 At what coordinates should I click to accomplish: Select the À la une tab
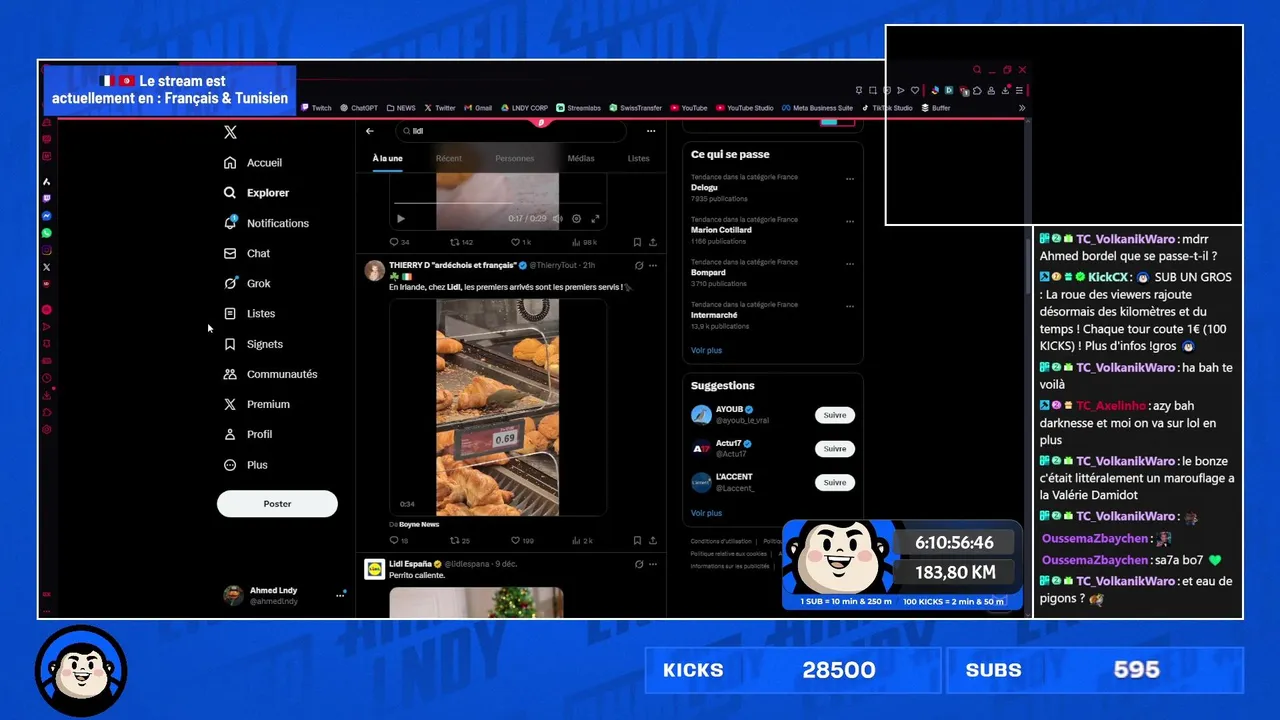[388, 158]
